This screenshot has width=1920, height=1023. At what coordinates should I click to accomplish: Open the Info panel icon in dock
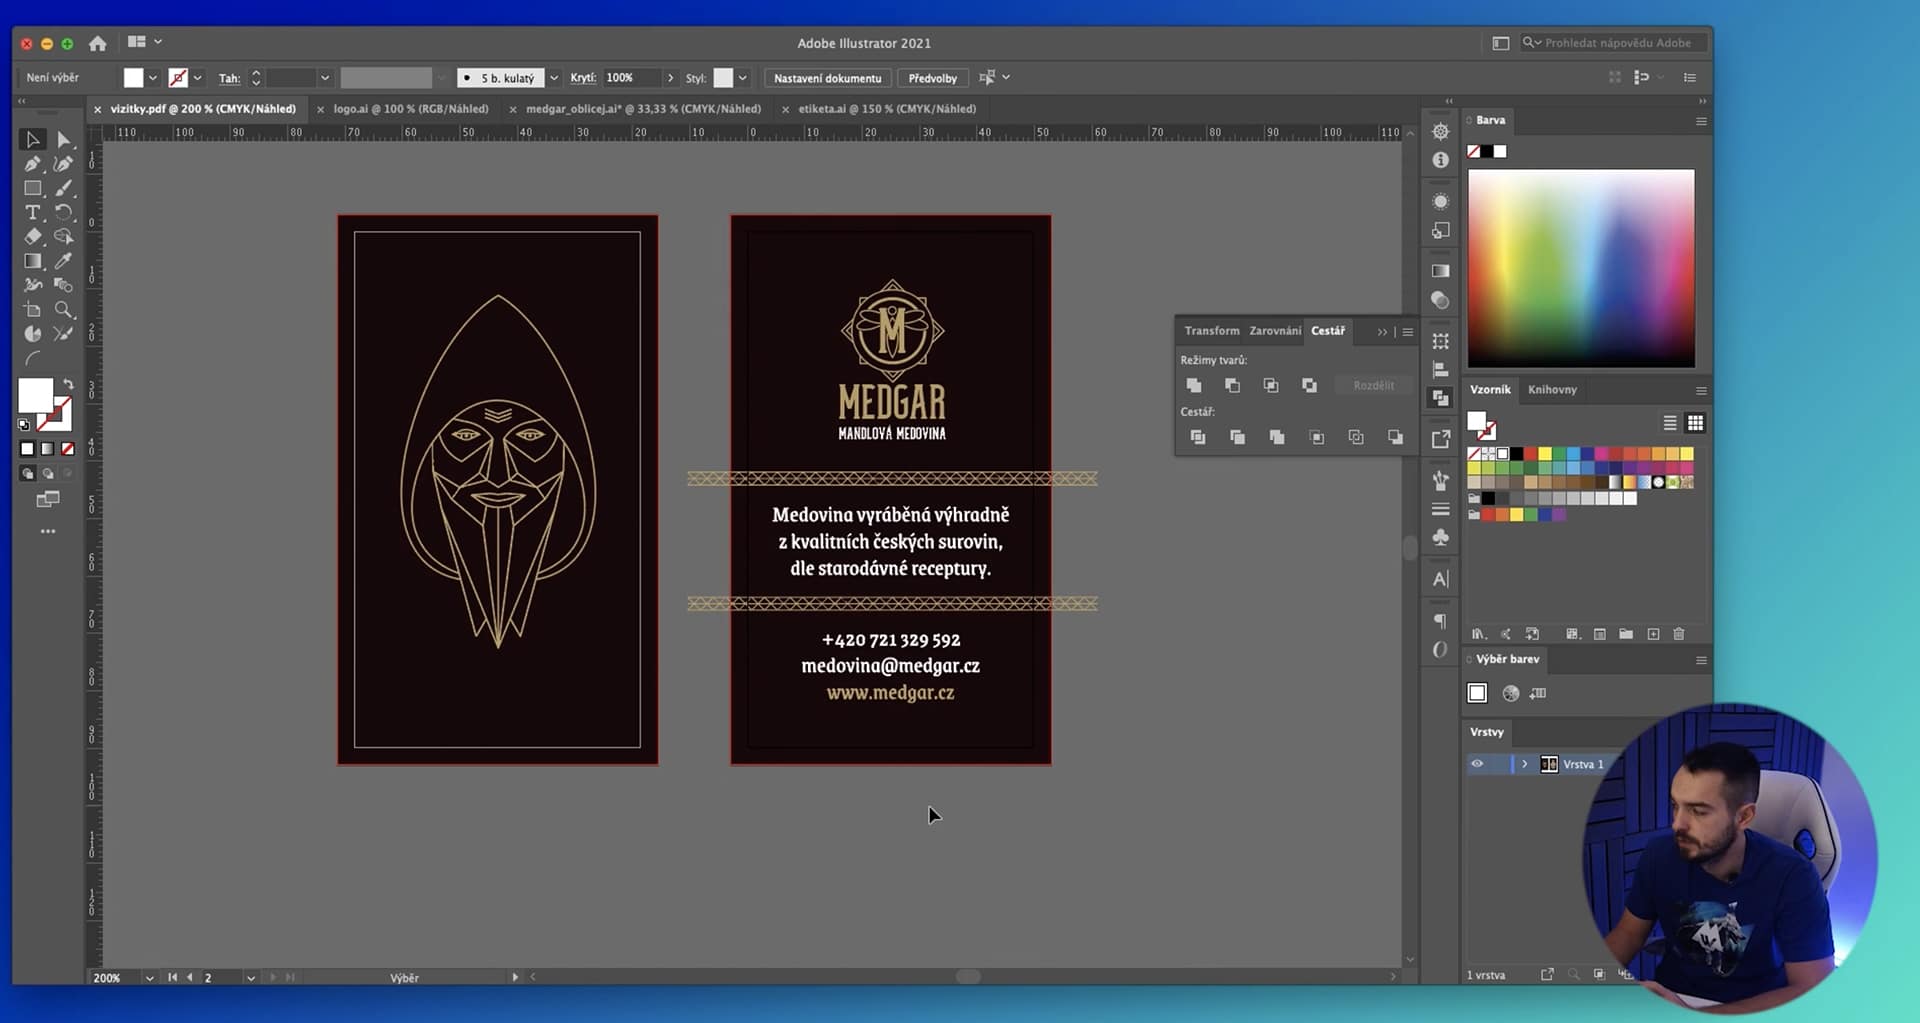pos(1440,160)
